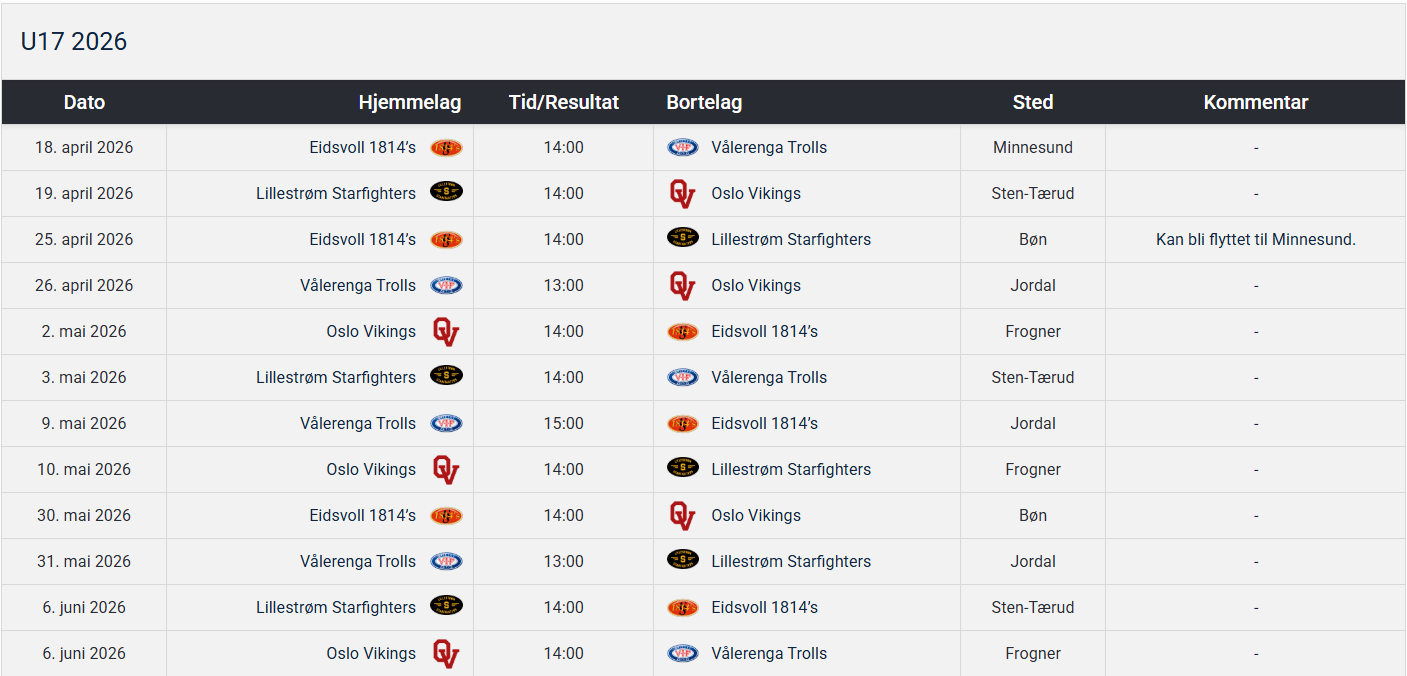Click the 'Kan bli flyttet til Minnesund.' comment
Screen dimensions: 1407x676
point(1256,240)
